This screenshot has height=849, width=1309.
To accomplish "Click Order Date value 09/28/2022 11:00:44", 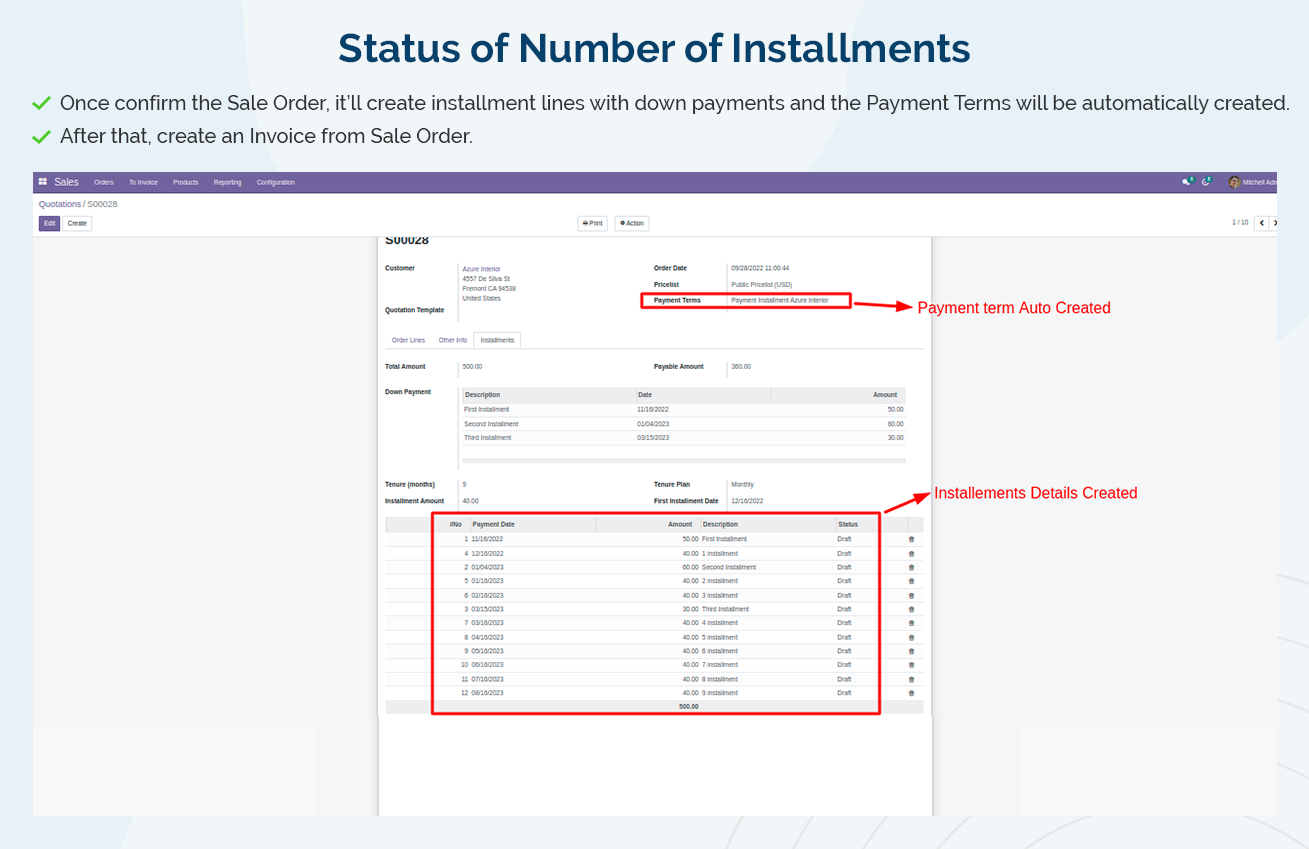I will 760,268.
